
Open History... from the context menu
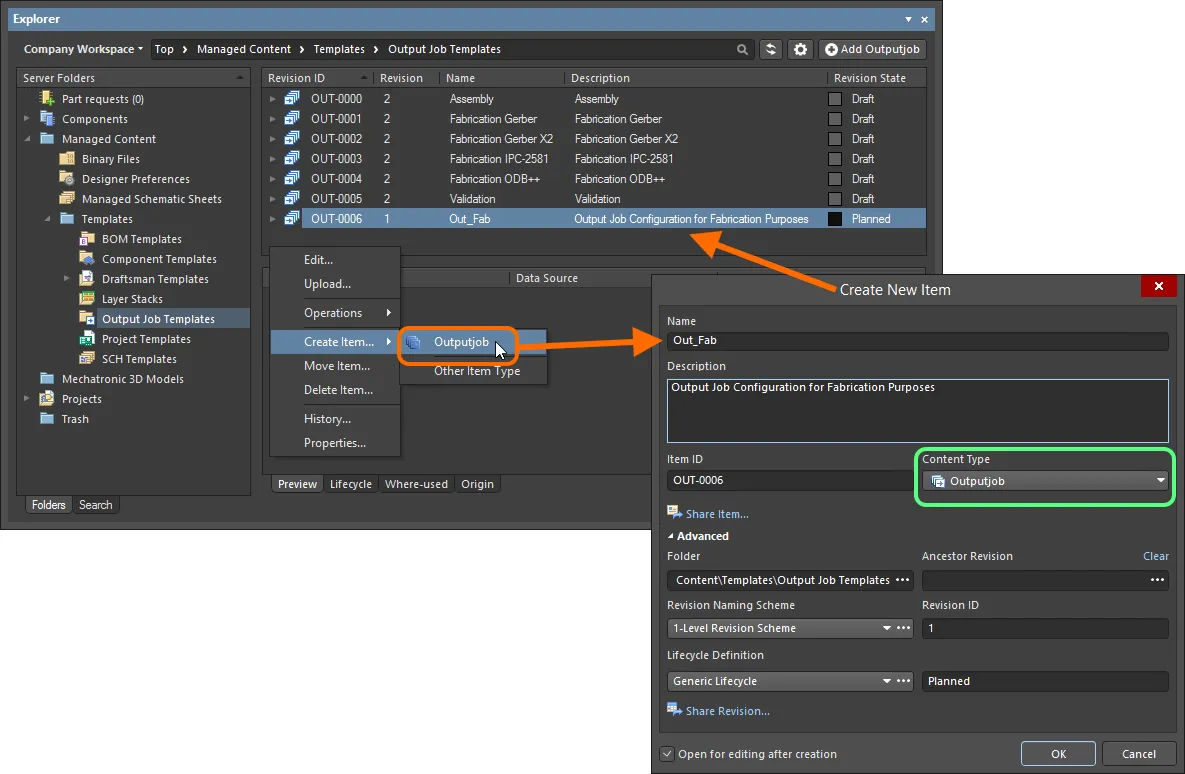[335, 419]
